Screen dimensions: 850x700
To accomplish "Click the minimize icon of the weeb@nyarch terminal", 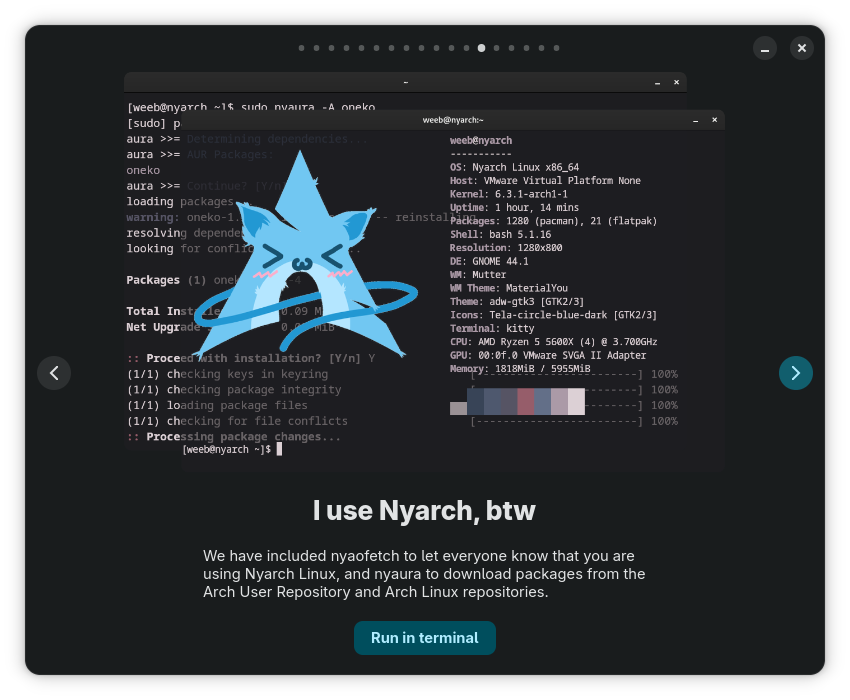I will point(695,120).
